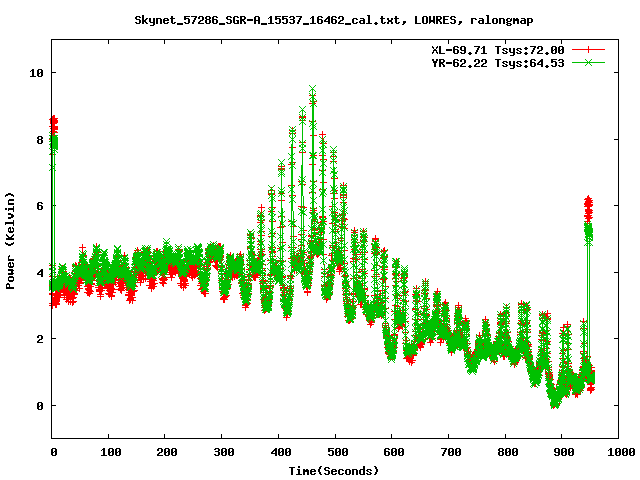Click the x-axis tick label 900
The width and height of the screenshot is (640, 480).
pos(564,452)
